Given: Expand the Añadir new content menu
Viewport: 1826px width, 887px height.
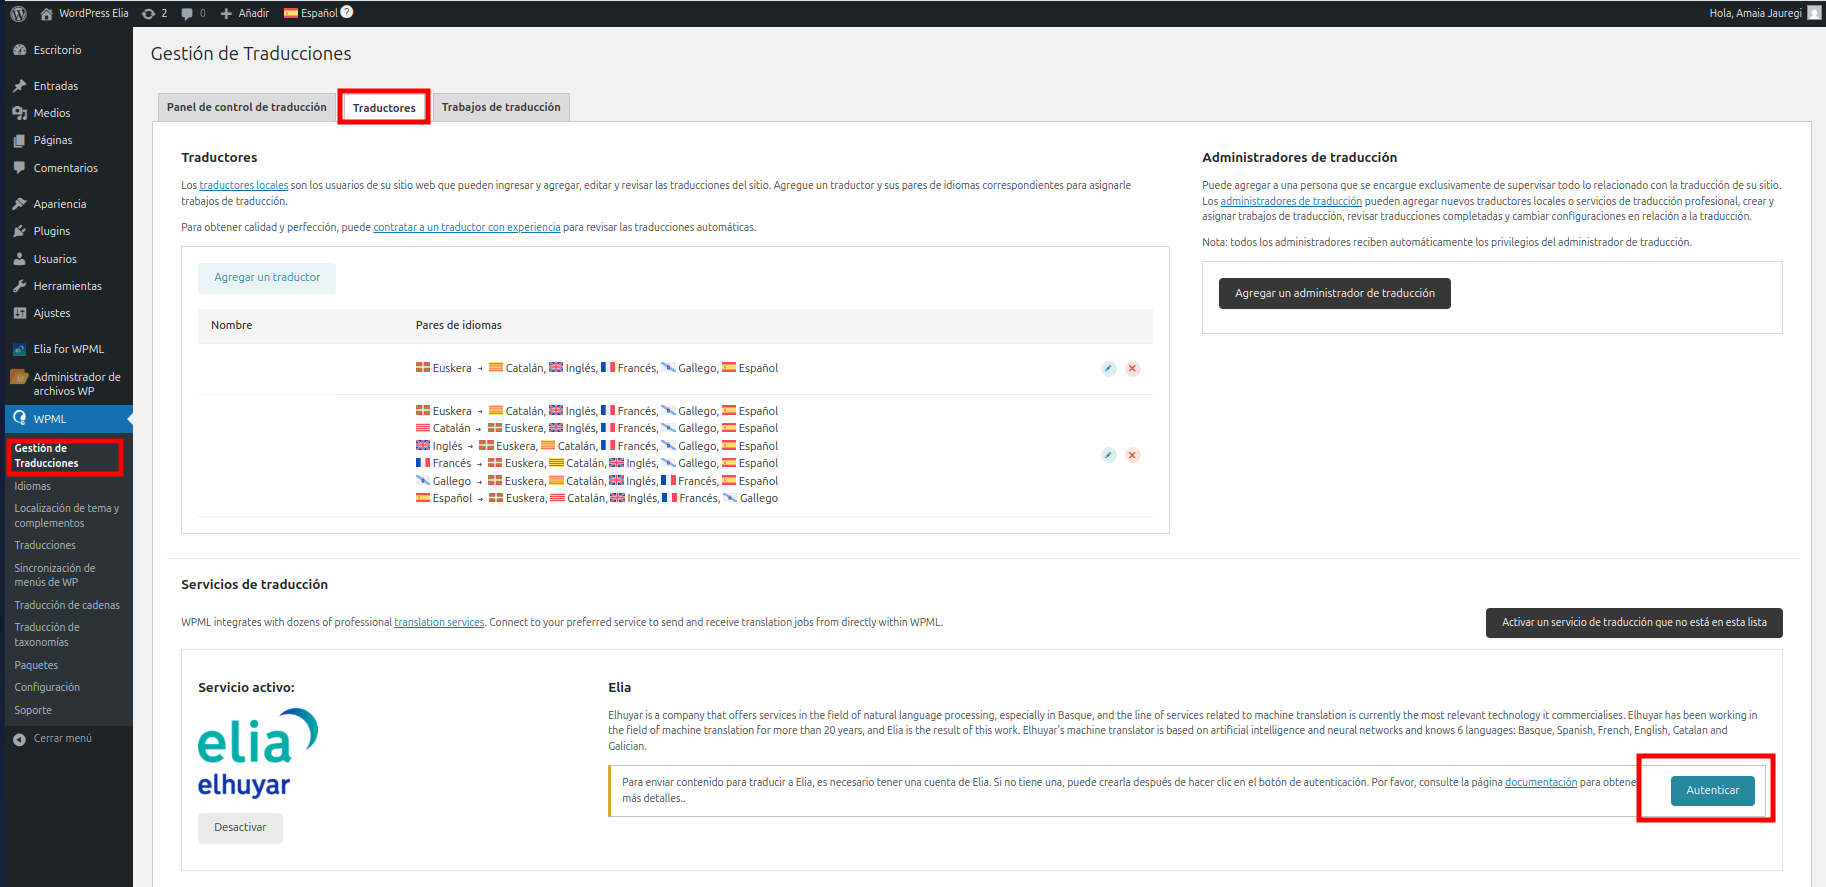Looking at the screenshot, I should tap(245, 13).
